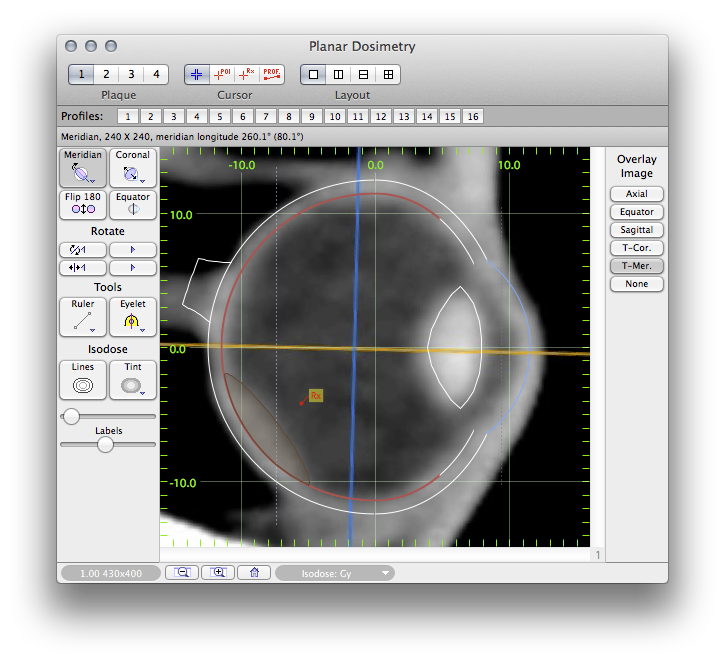The height and width of the screenshot is (662, 725).
Task: Select the POI cursor mode
Action: point(221,74)
